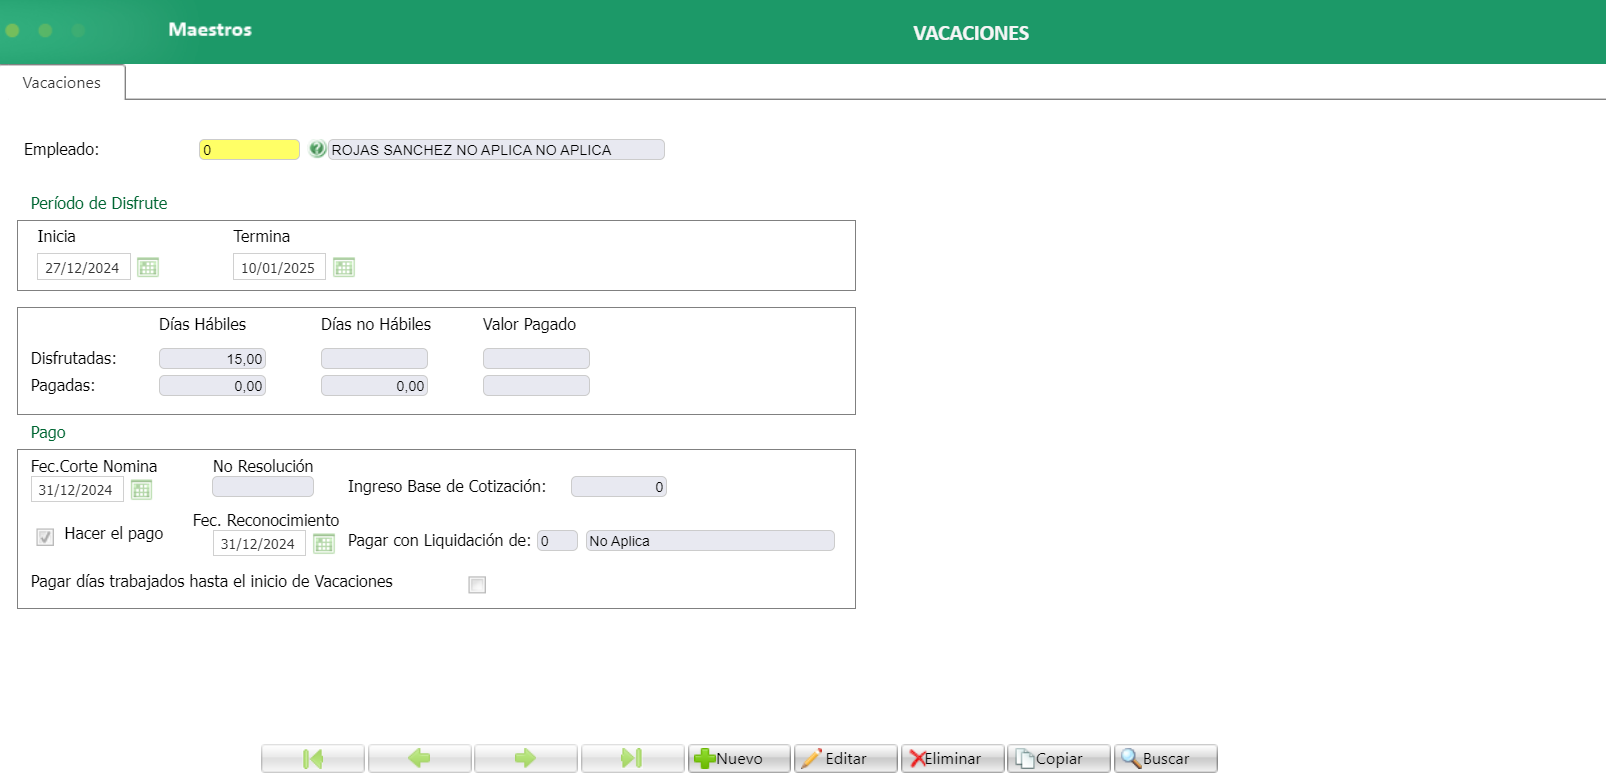Click Disfrutadas Días Hábiles field 15,00
This screenshot has width=1606, height=775.
coord(212,358)
